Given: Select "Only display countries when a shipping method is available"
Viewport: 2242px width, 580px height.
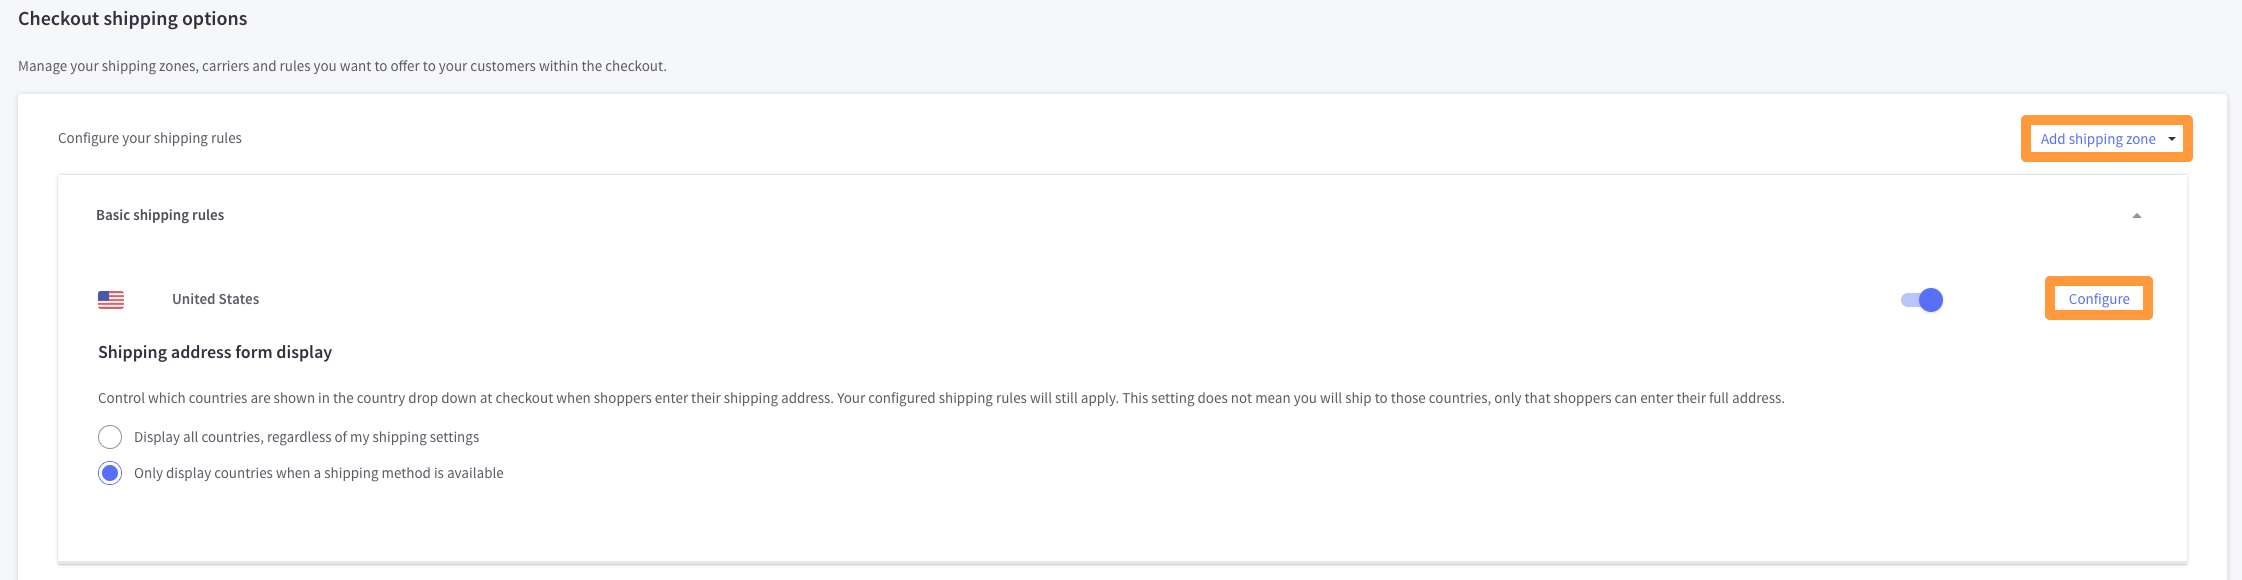Looking at the screenshot, I should click(110, 472).
